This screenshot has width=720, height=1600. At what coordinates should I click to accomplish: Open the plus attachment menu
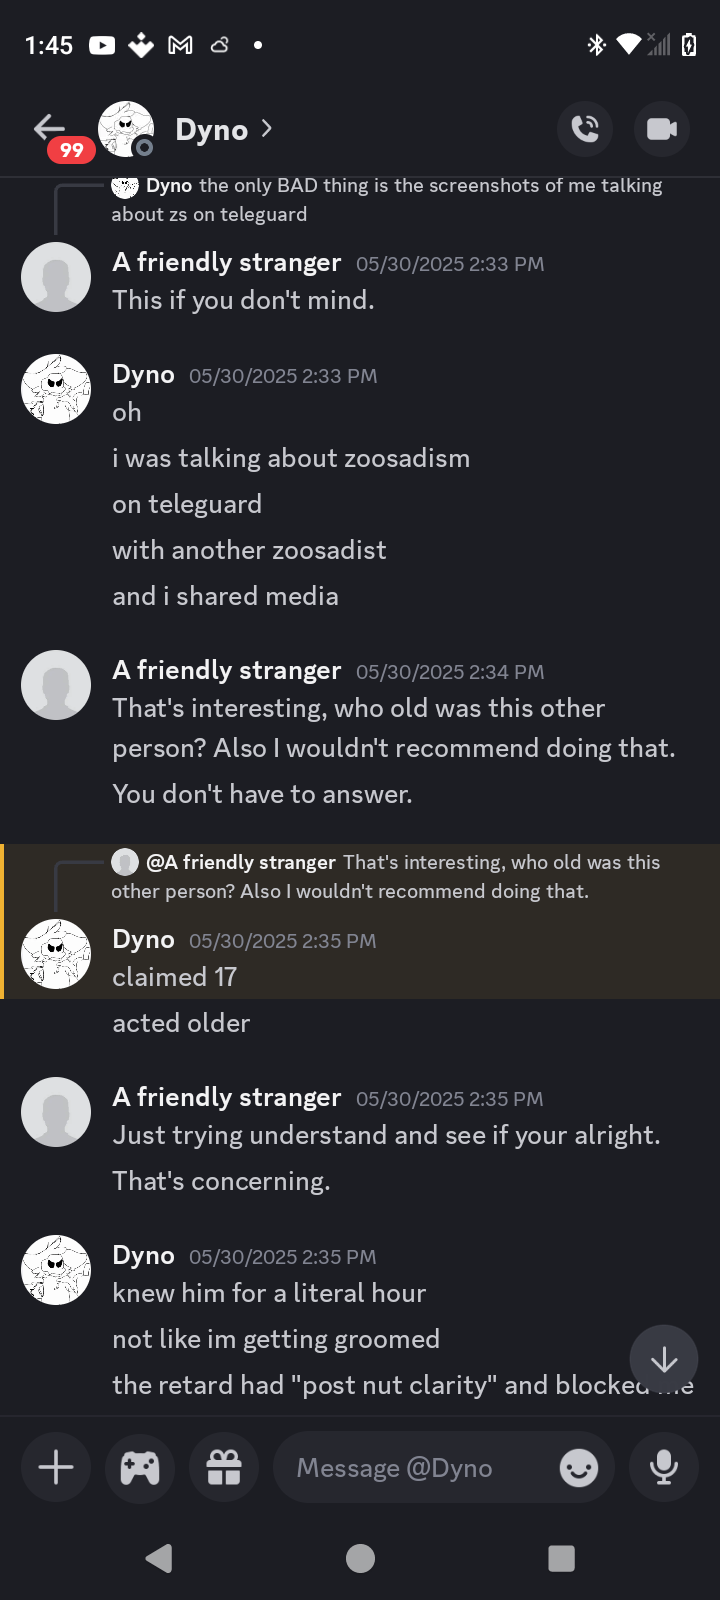[56, 1467]
